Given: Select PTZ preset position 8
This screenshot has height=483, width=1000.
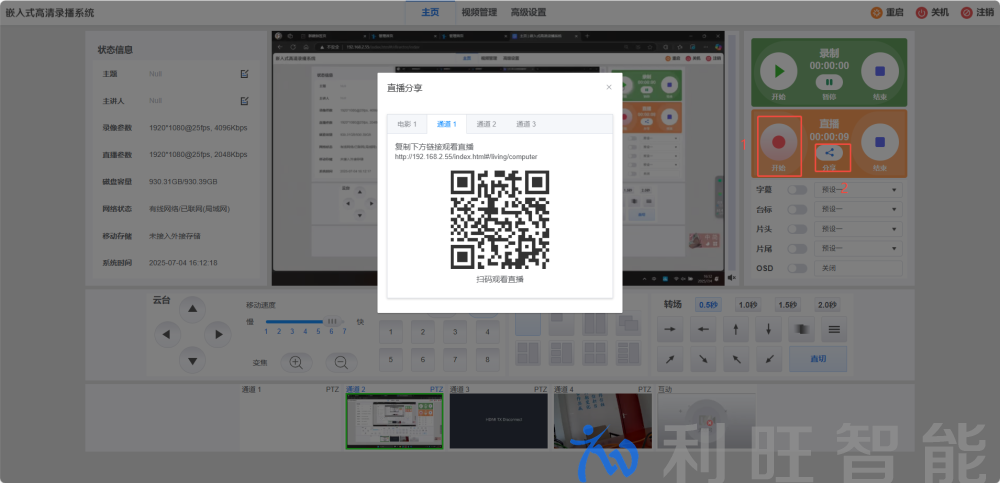Looking at the screenshot, I should tap(488, 359).
